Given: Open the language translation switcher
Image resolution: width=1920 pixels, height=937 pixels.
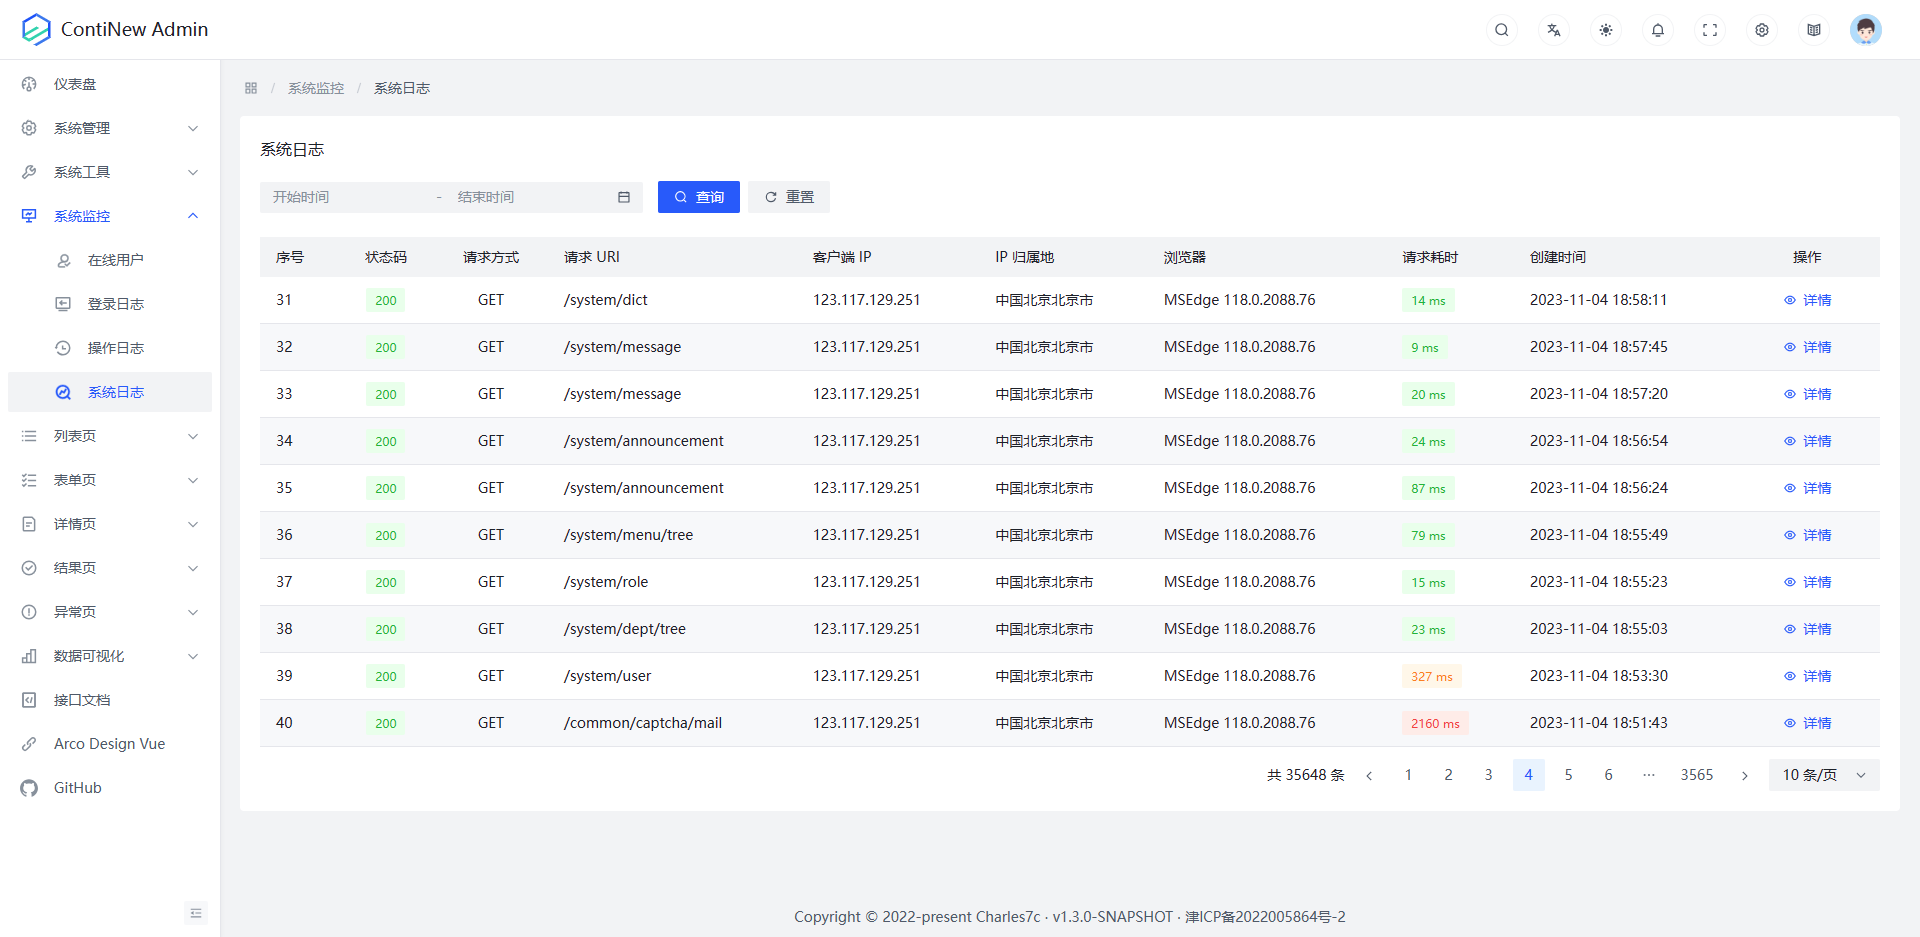Looking at the screenshot, I should point(1553,30).
